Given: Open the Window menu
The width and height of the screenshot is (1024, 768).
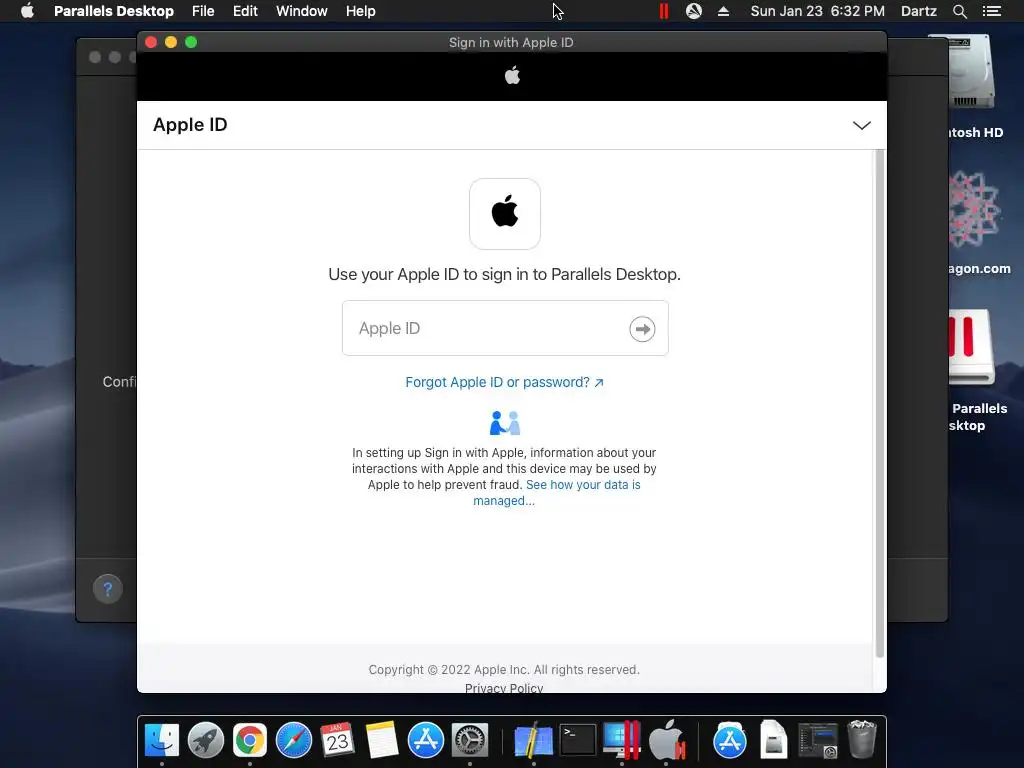Looking at the screenshot, I should (302, 11).
